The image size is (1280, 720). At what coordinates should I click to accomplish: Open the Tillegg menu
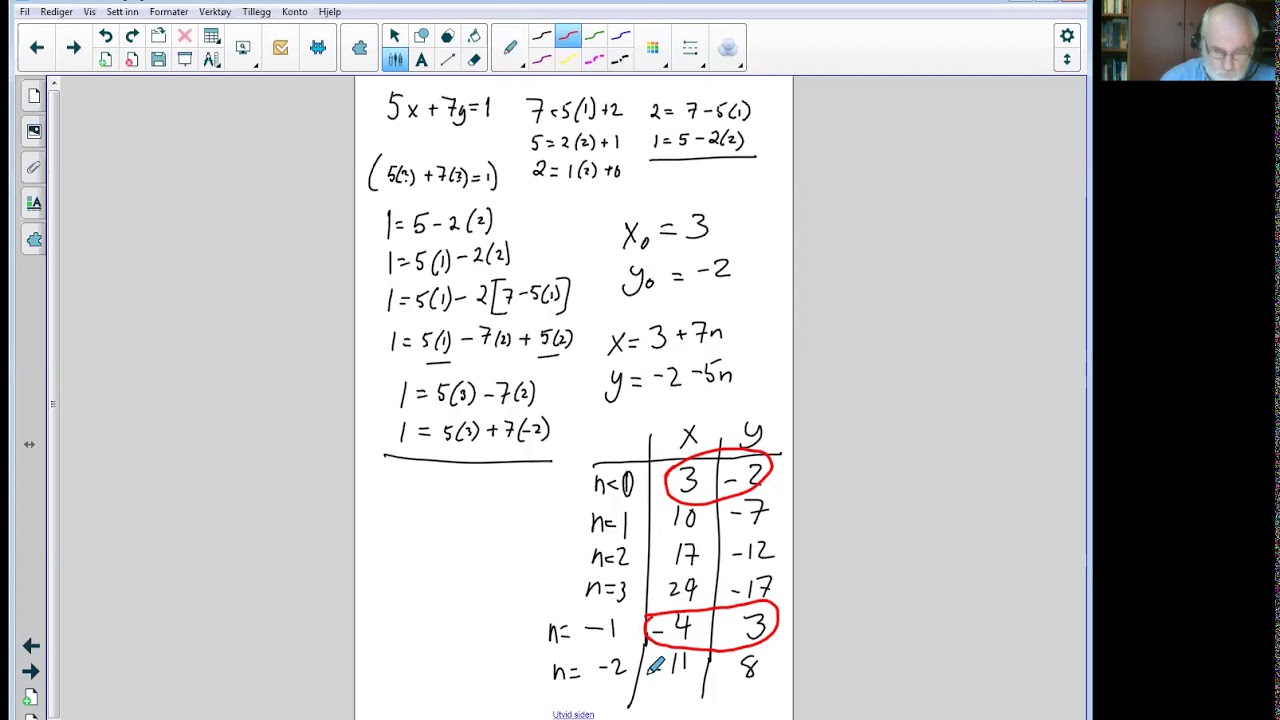(x=256, y=12)
